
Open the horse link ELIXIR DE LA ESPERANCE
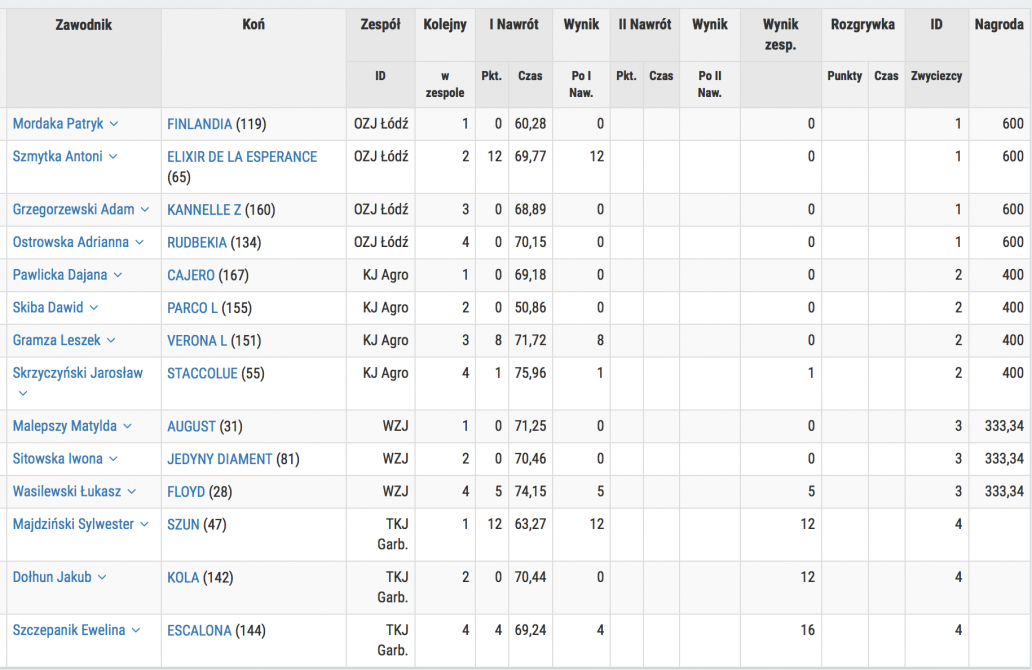click(x=242, y=157)
